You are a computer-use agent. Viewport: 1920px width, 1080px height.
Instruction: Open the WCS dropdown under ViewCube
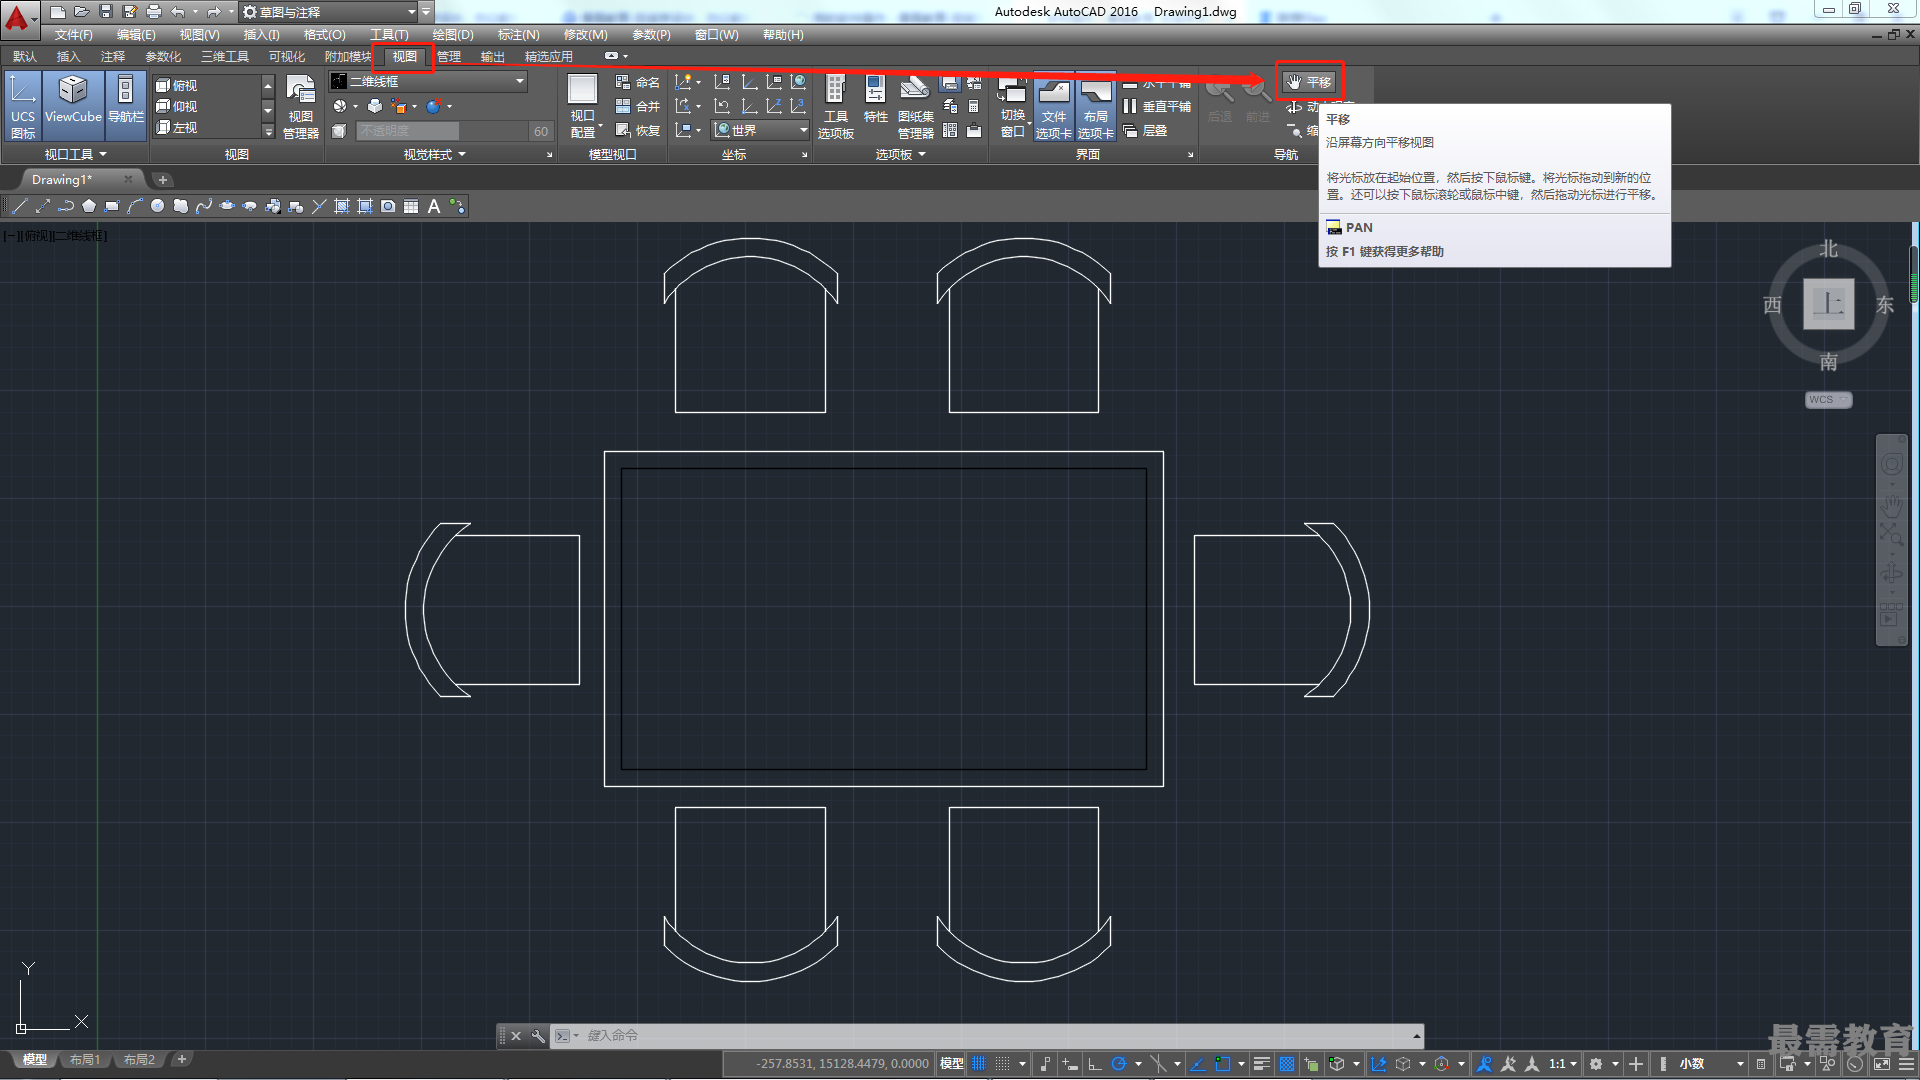1829,400
